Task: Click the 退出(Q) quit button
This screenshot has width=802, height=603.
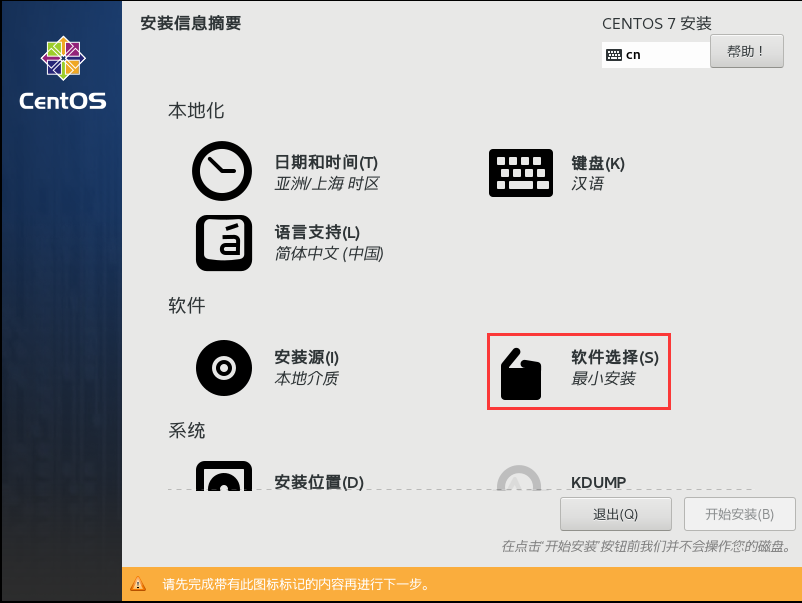Action: pyautogui.click(x=616, y=514)
